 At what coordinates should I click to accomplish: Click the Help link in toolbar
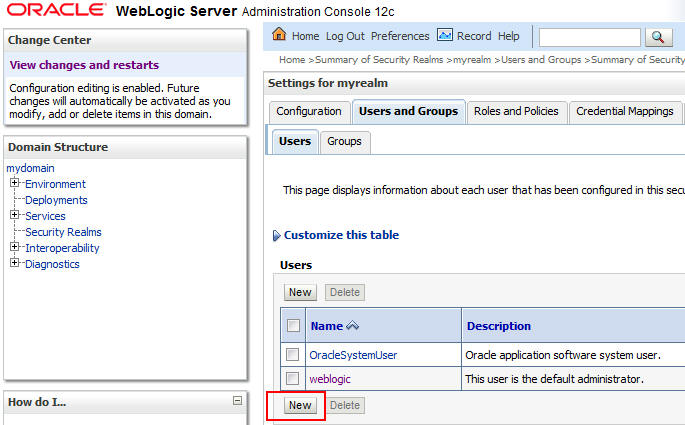[x=509, y=36]
